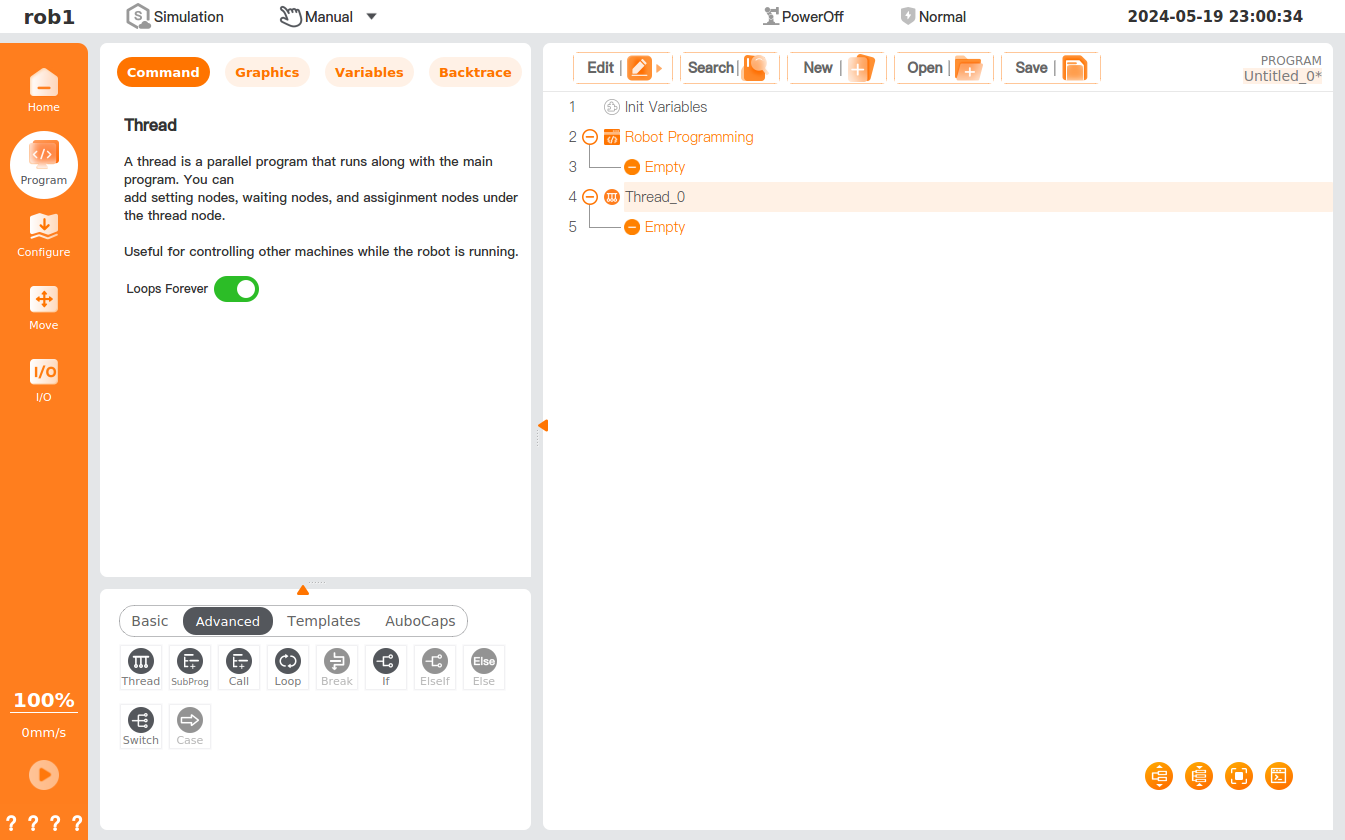Add a Loop command node
Screen dimensions: 1345x840
tap(288, 667)
